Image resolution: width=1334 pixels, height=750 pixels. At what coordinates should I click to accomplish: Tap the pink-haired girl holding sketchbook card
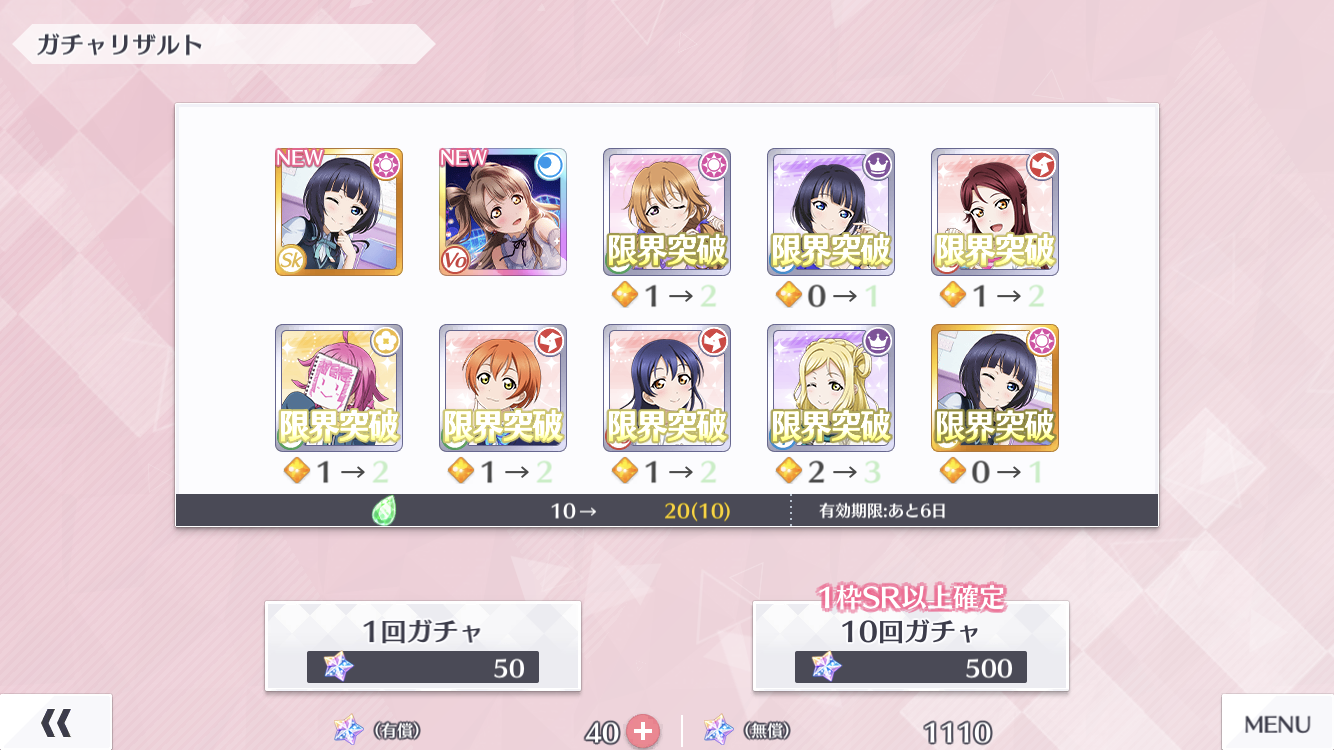339,388
